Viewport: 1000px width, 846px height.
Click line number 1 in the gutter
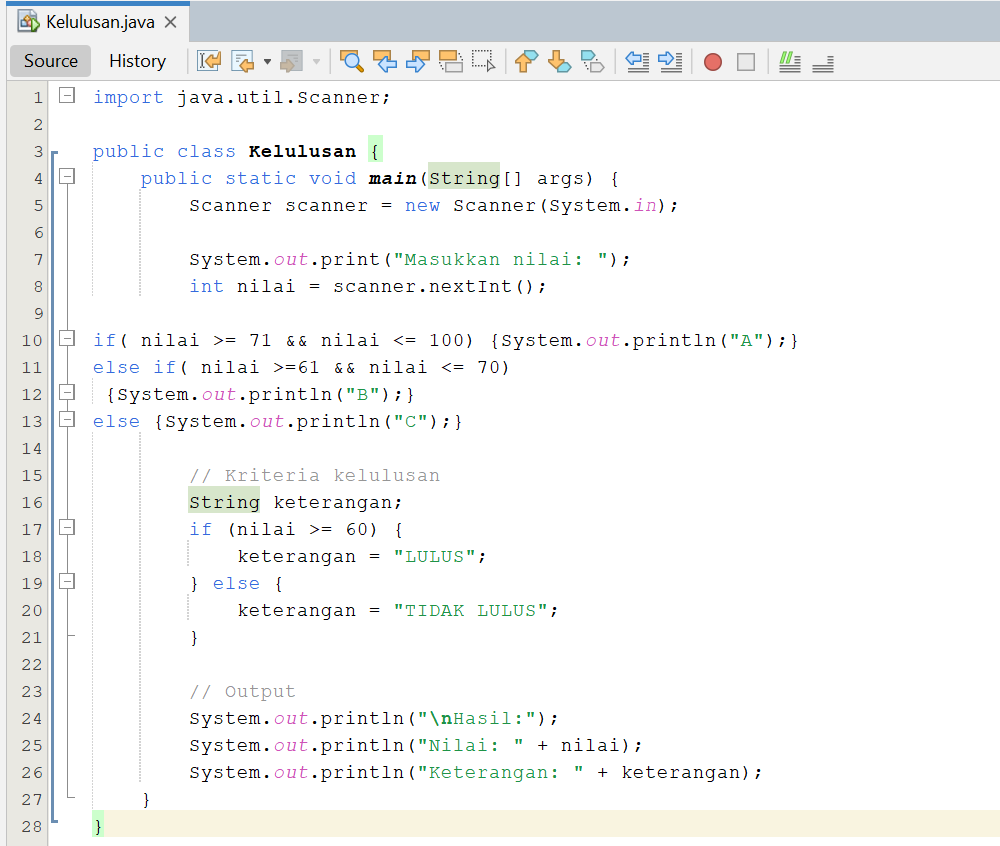38,98
